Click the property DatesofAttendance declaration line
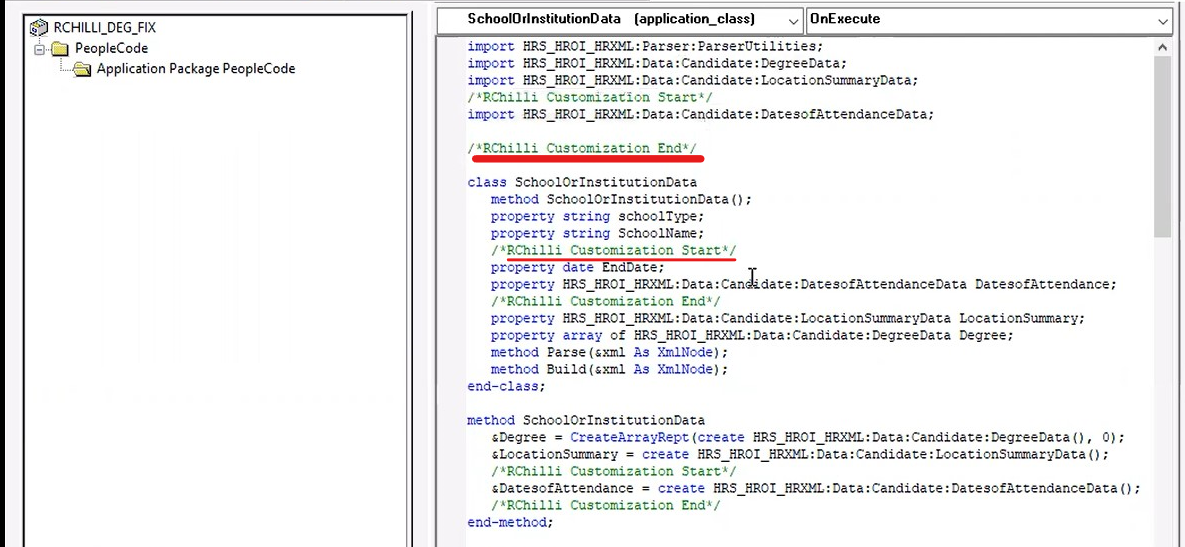The width and height of the screenshot is (1185, 547). click(803, 284)
